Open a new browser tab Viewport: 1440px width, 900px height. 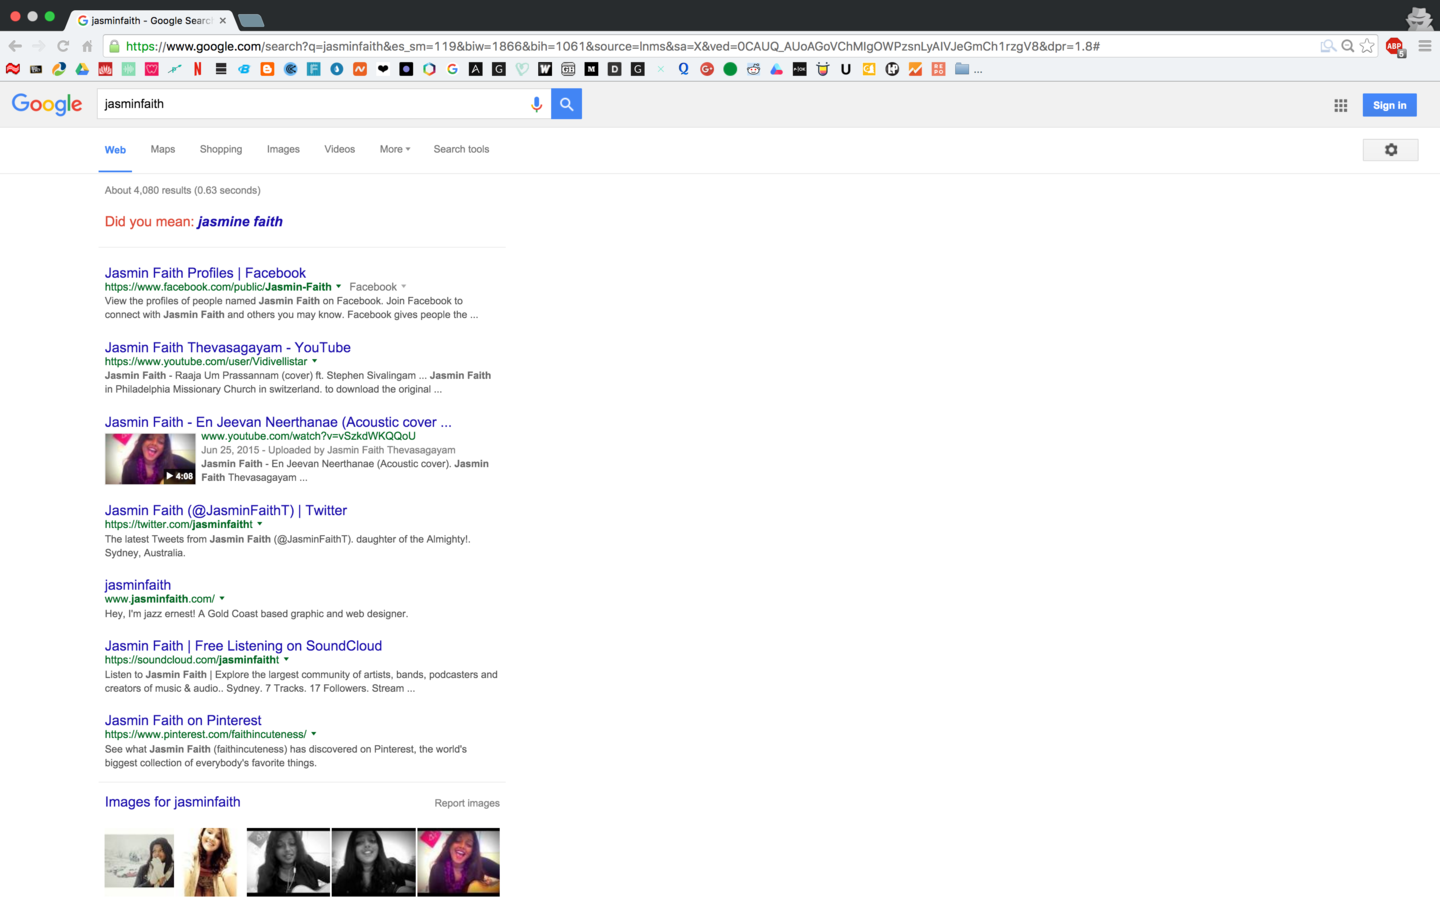point(251,20)
